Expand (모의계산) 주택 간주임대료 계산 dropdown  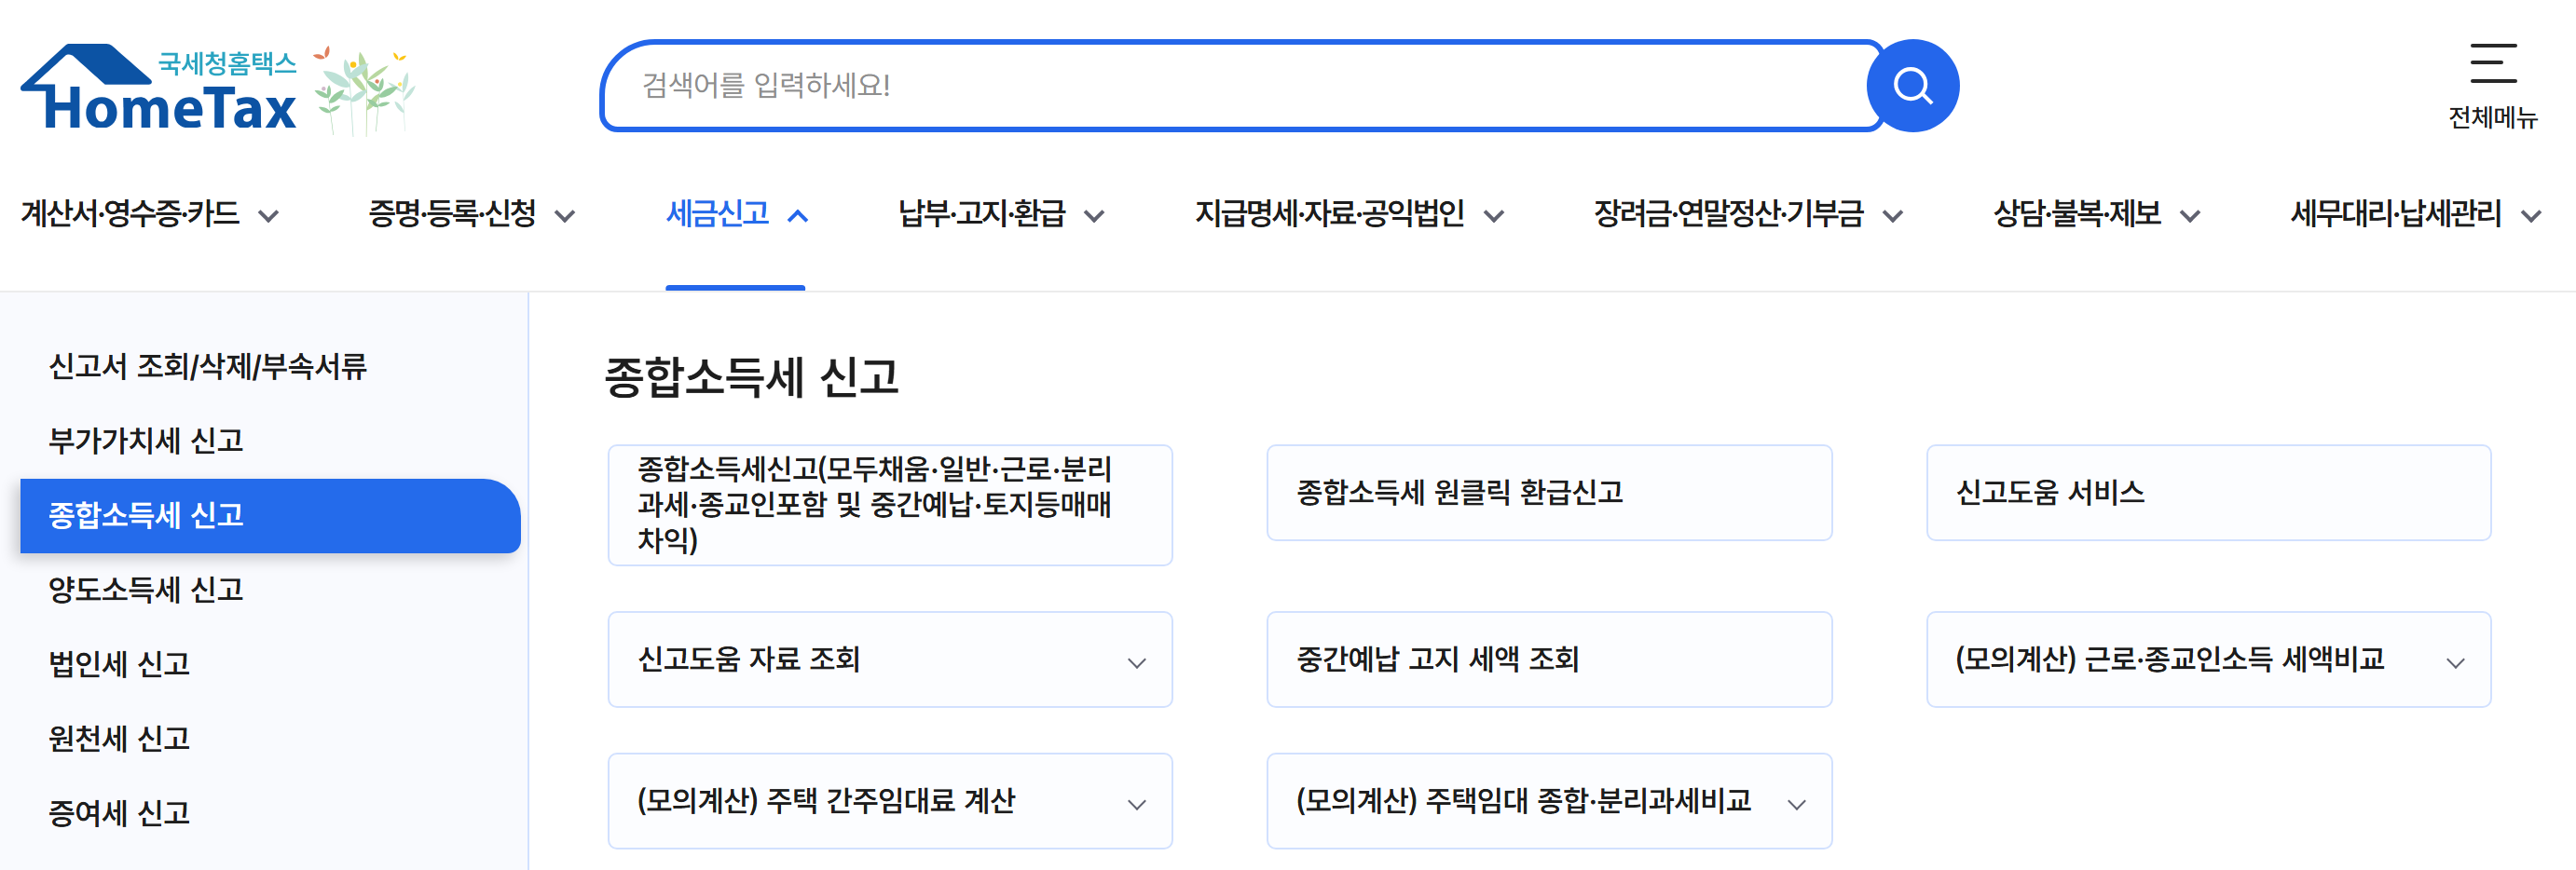[x=890, y=801]
